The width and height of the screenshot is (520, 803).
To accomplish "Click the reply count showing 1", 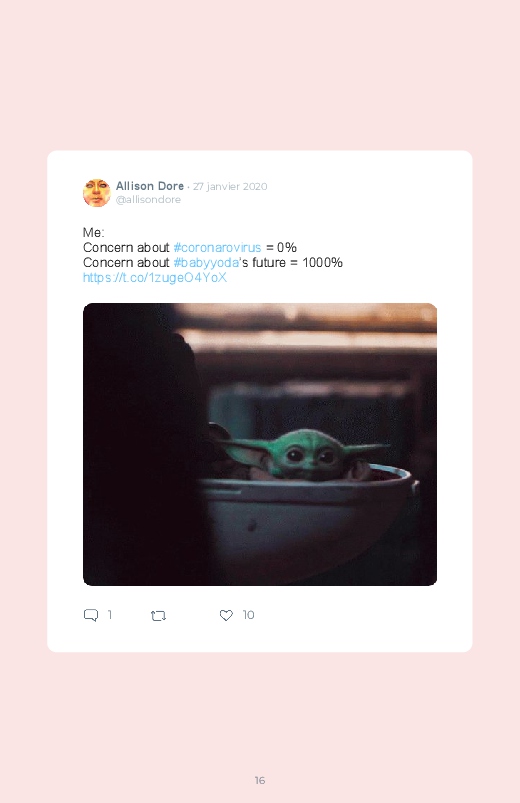I will click(110, 615).
